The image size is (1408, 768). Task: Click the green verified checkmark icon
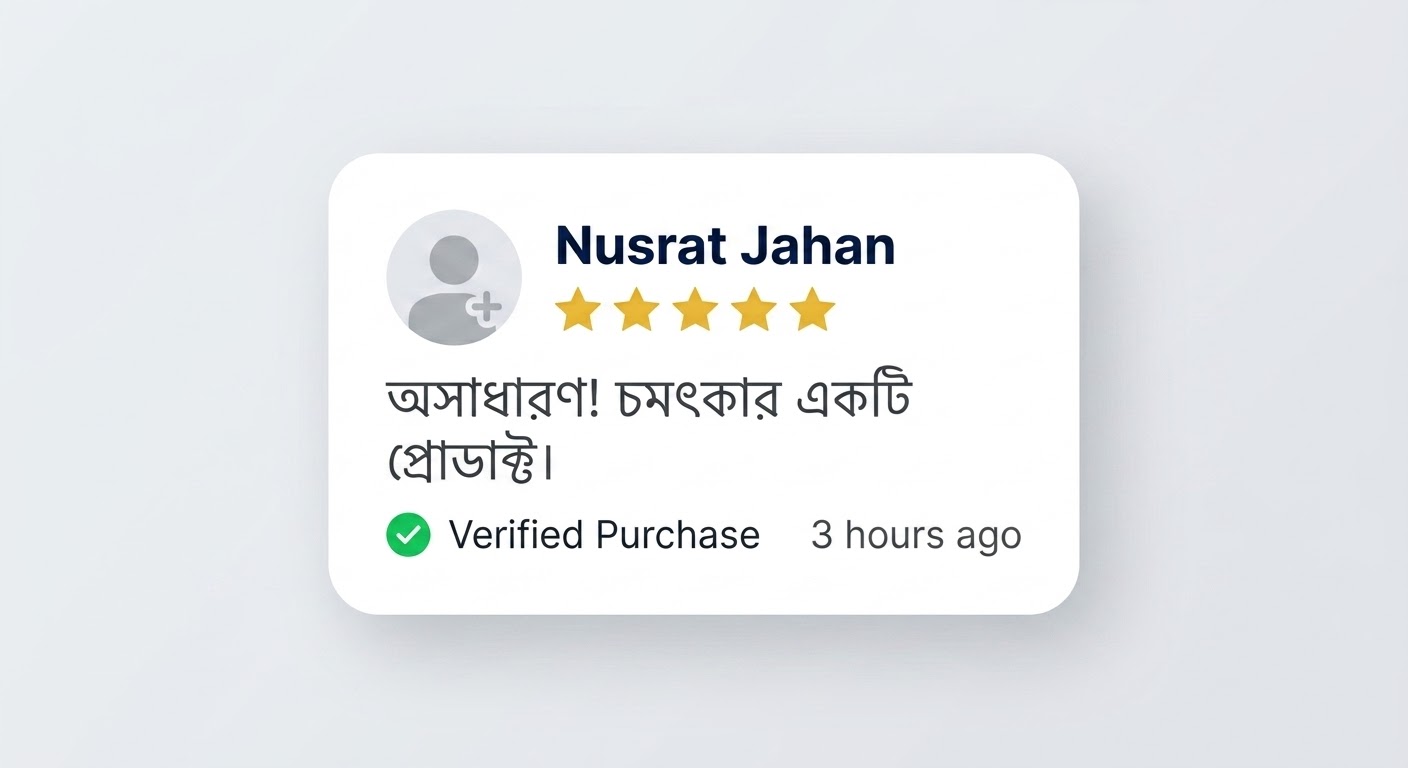[x=408, y=535]
